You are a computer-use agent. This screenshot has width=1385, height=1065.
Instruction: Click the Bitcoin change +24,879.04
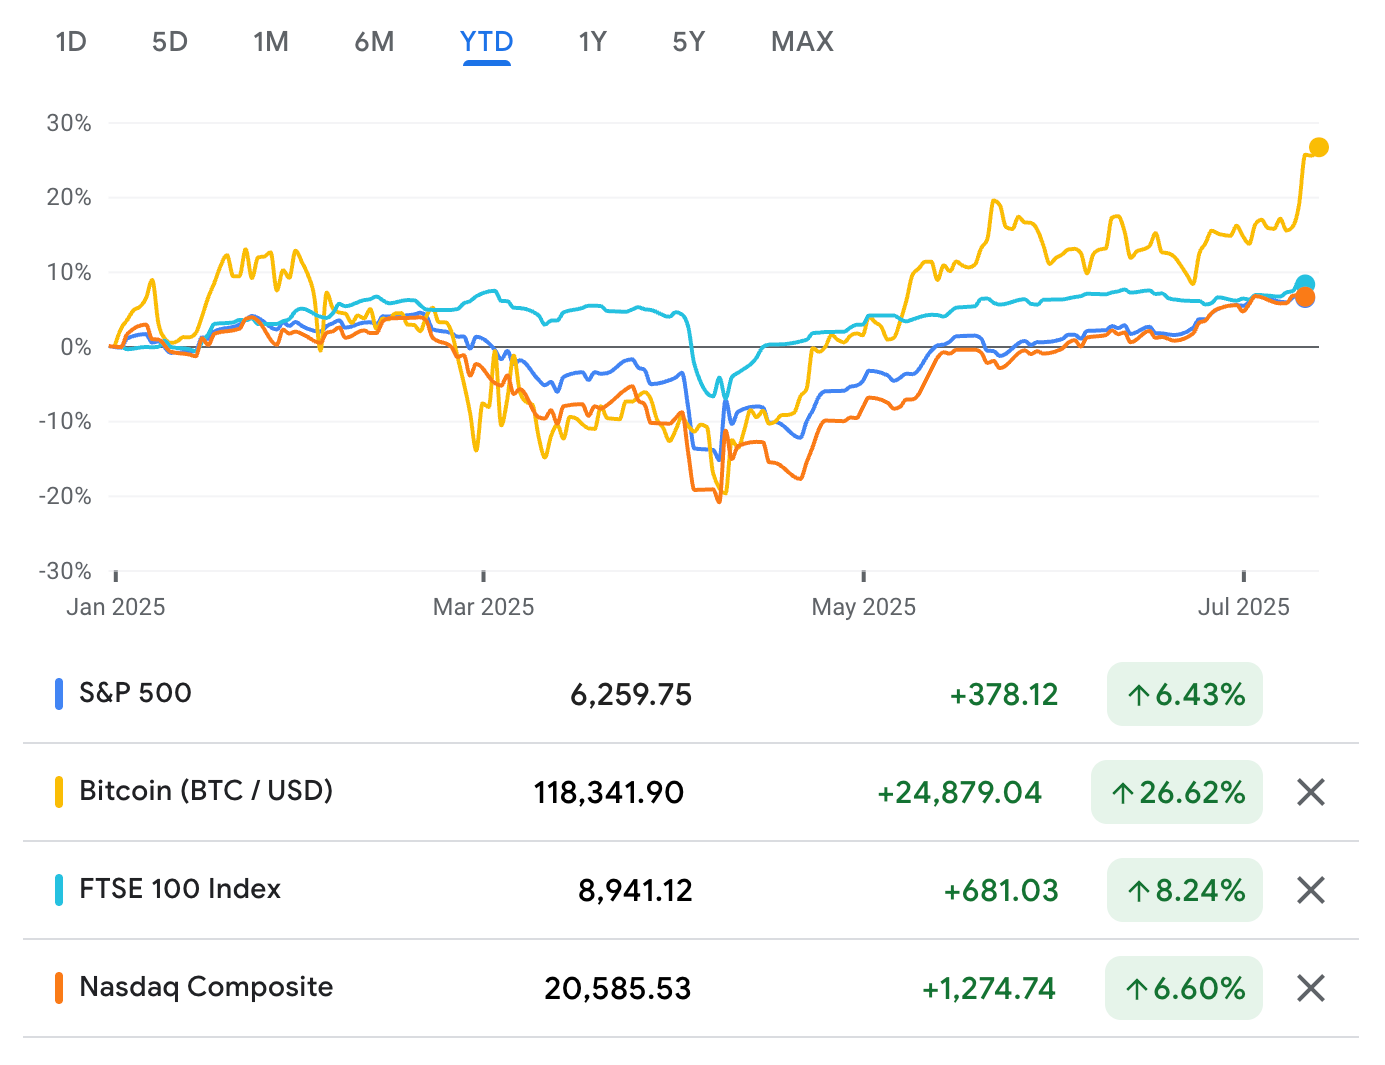point(960,793)
